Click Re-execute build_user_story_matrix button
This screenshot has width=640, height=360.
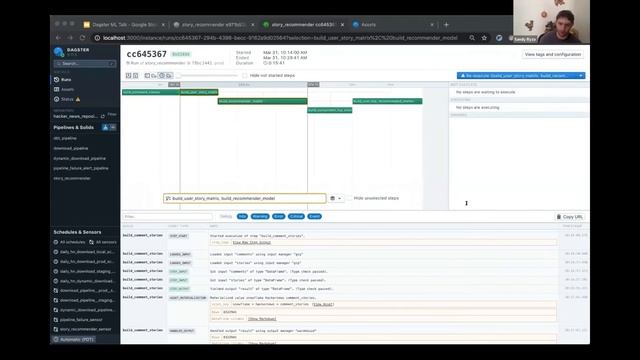click(516, 76)
